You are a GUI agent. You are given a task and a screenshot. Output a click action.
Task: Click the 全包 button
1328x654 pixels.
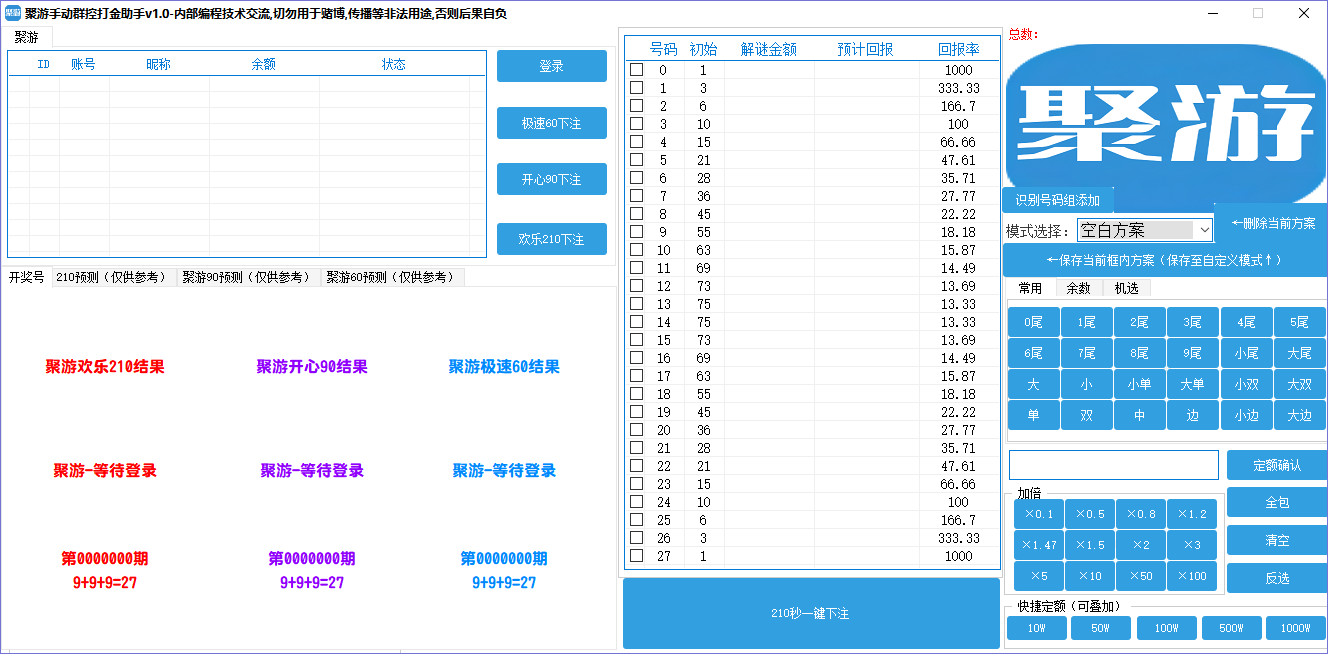1276,502
